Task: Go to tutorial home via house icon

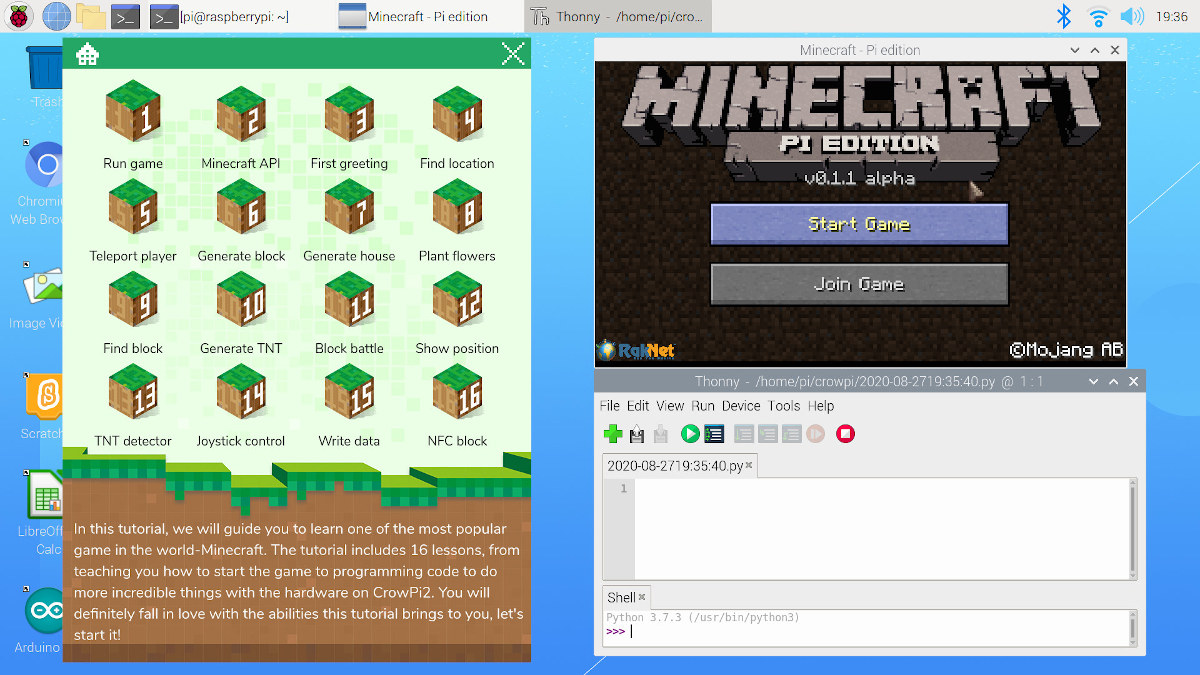Action: [x=88, y=54]
